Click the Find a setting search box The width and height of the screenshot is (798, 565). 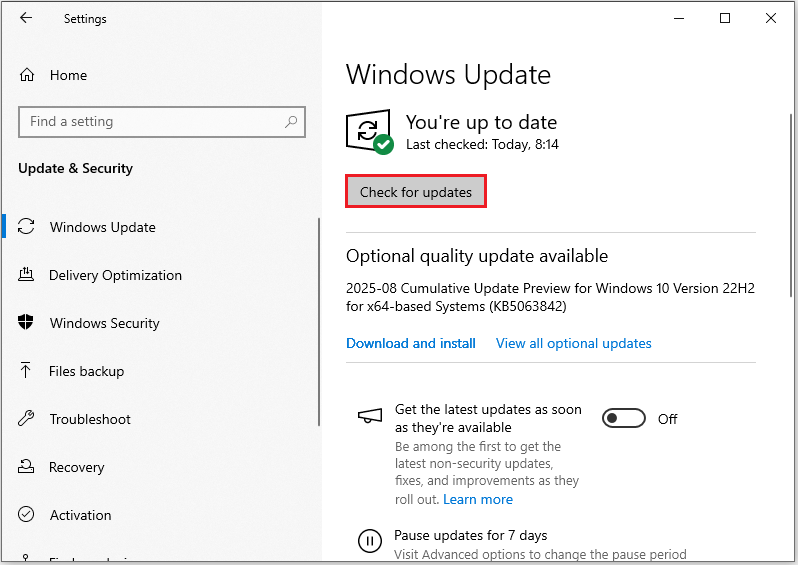click(x=150, y=122)
